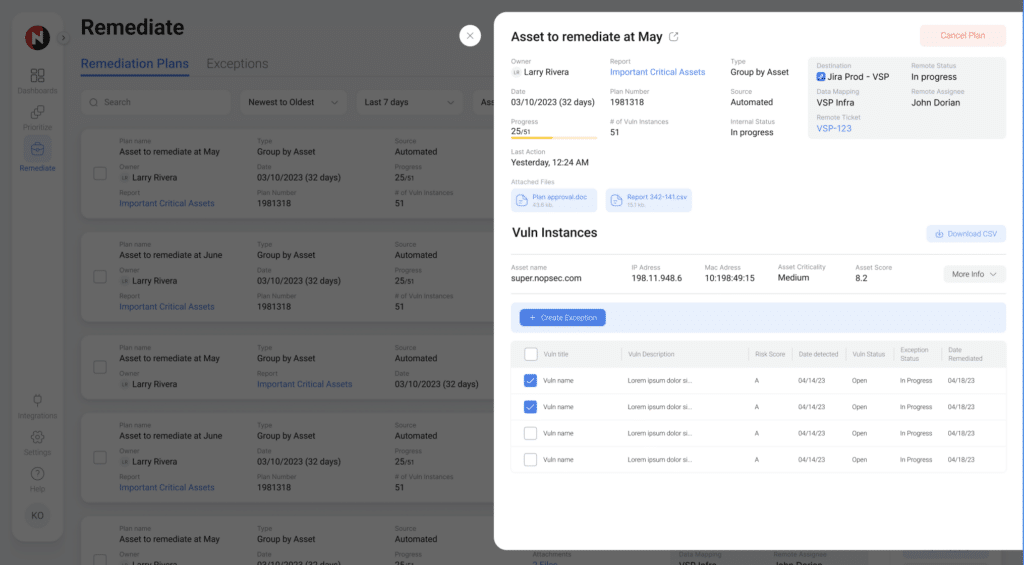Select checkbox of first Asset to remediate at June plan
The width and height of the screenshot is (1024, 565).
point(100,277)
